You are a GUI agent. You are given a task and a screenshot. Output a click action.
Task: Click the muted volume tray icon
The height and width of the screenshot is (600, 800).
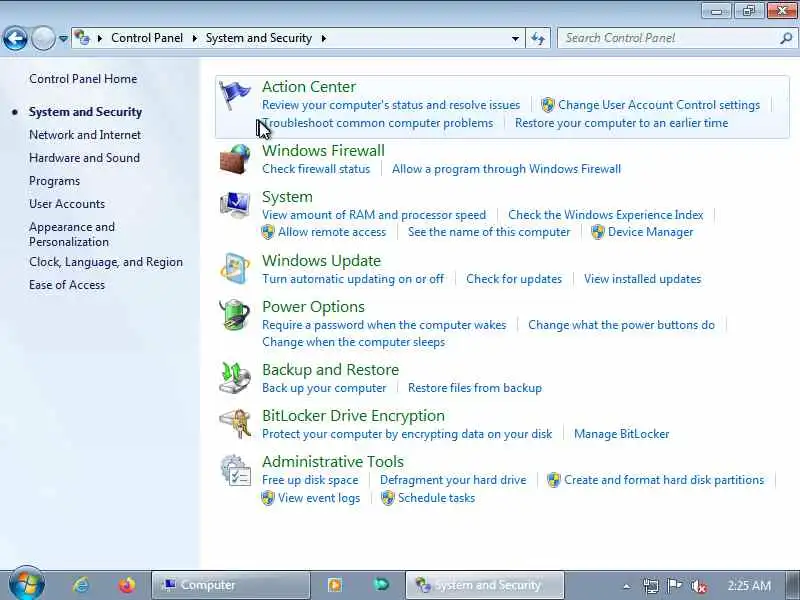pyautogui.click(x=698, y=586)
